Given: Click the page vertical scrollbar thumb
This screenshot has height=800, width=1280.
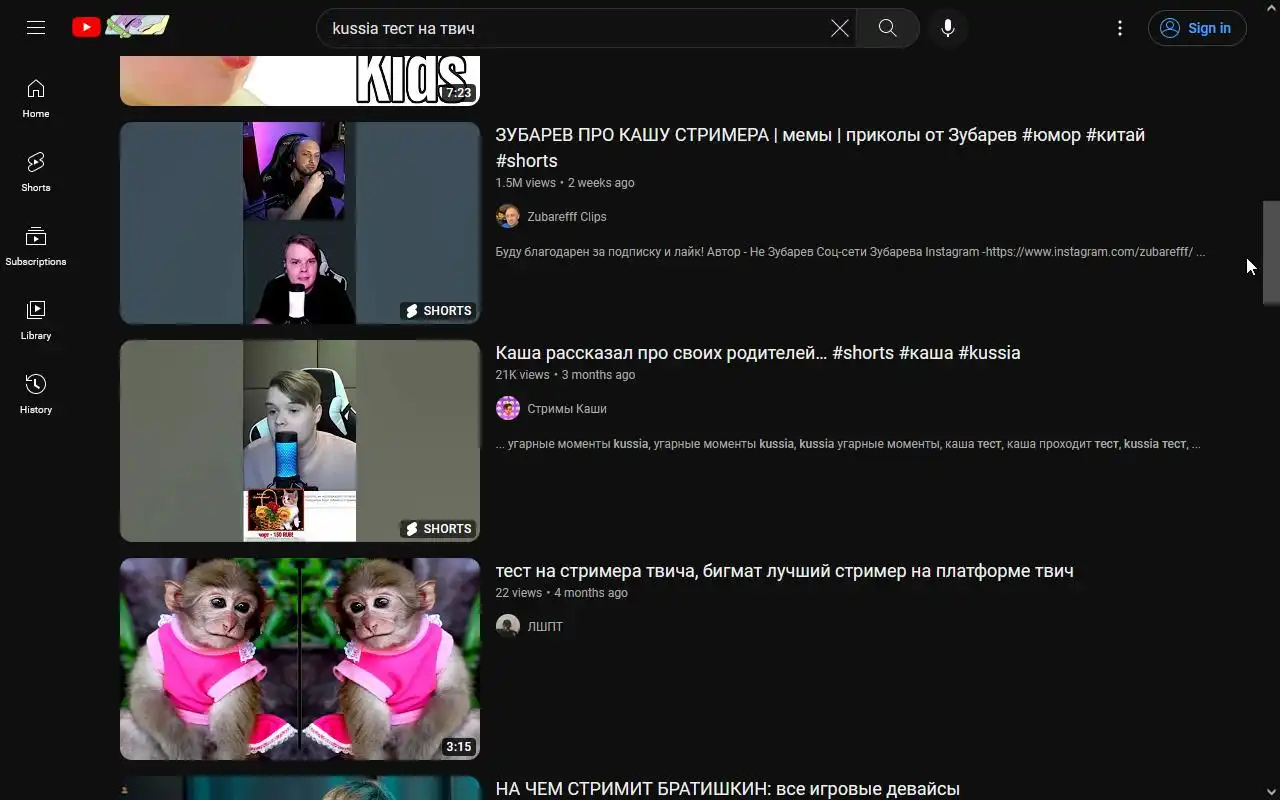Looking at the screenshot, I should pos(1271,252).
